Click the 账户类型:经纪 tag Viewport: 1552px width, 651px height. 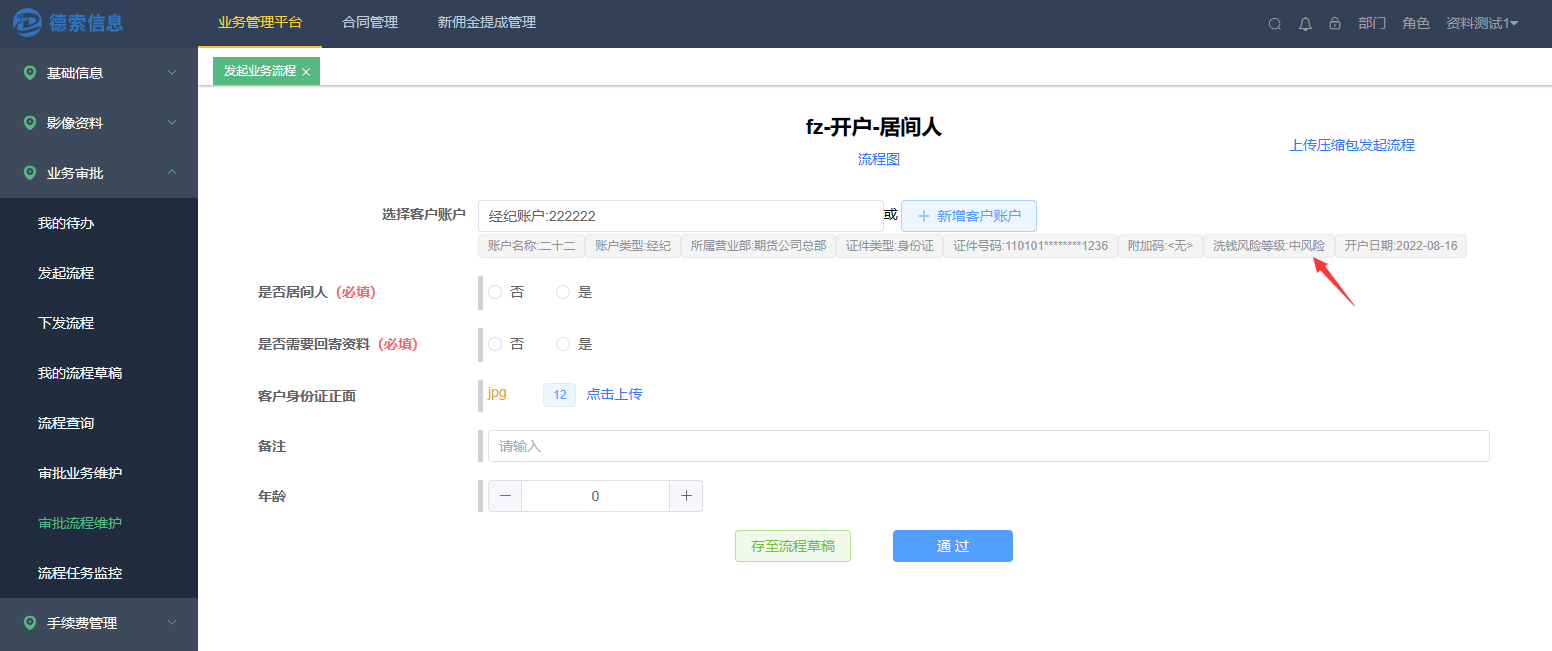click(x=633, y=246)
